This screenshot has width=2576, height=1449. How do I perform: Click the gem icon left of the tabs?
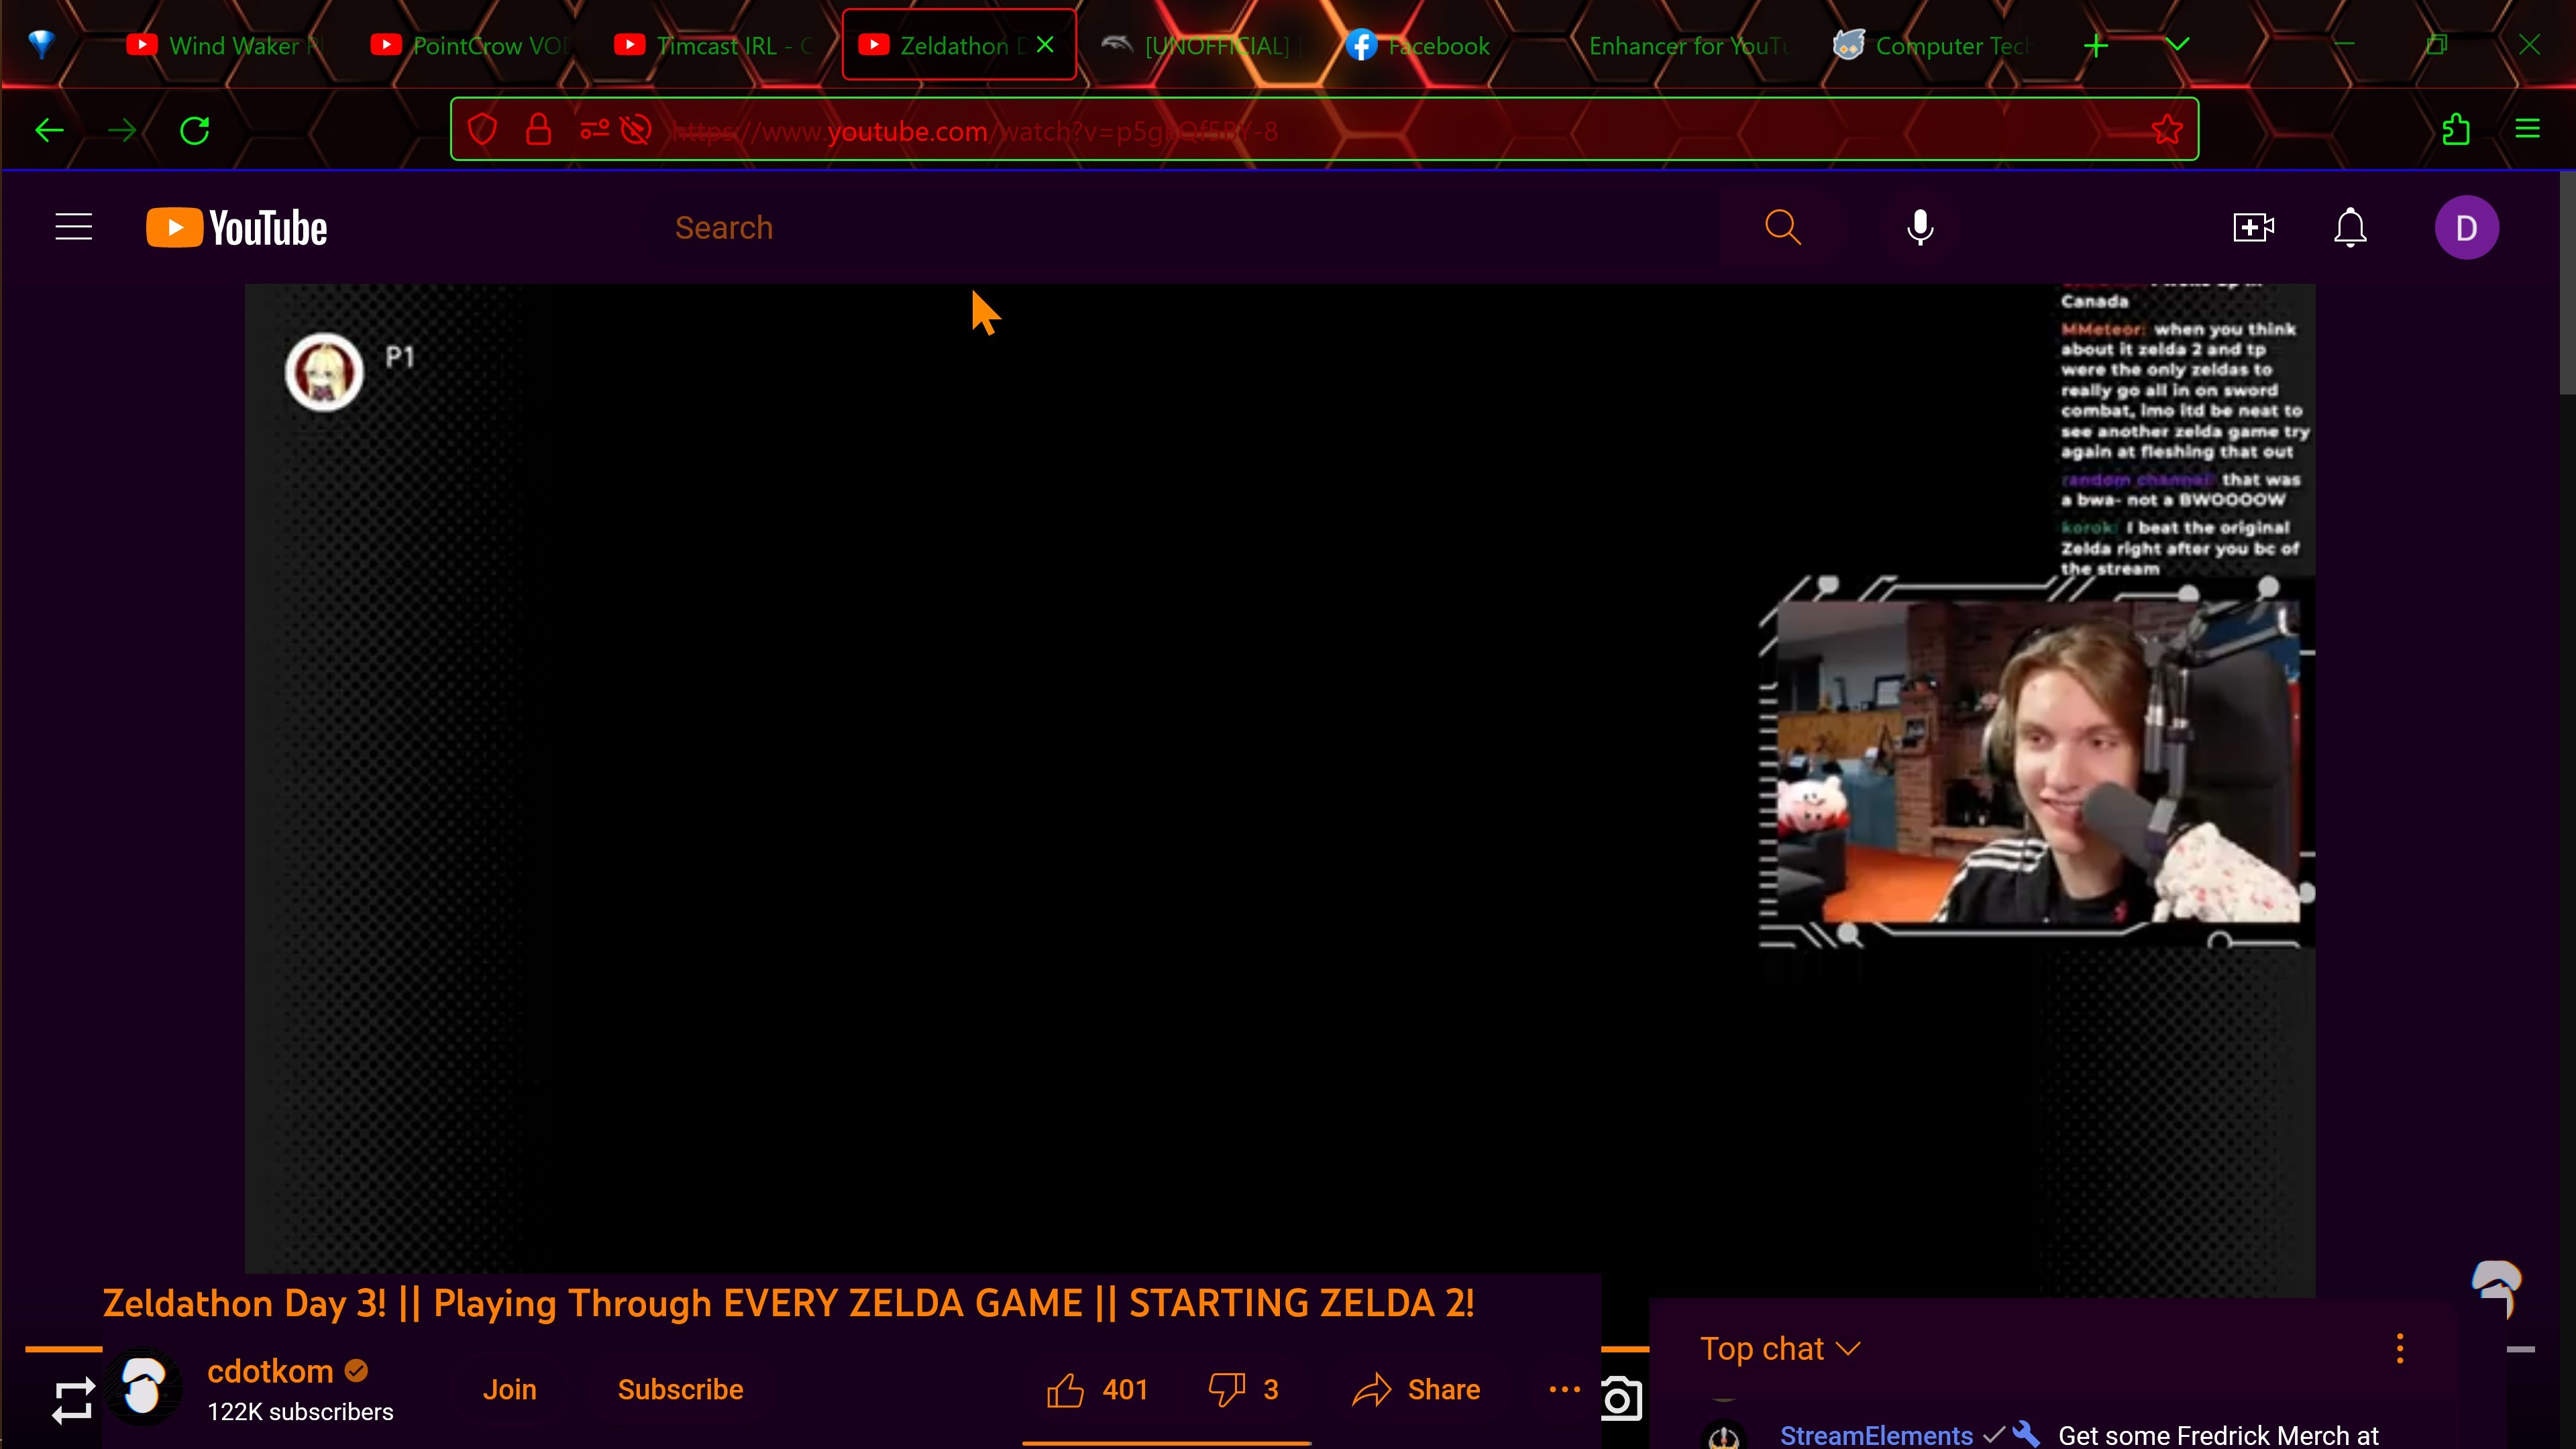tap(41, 45)
